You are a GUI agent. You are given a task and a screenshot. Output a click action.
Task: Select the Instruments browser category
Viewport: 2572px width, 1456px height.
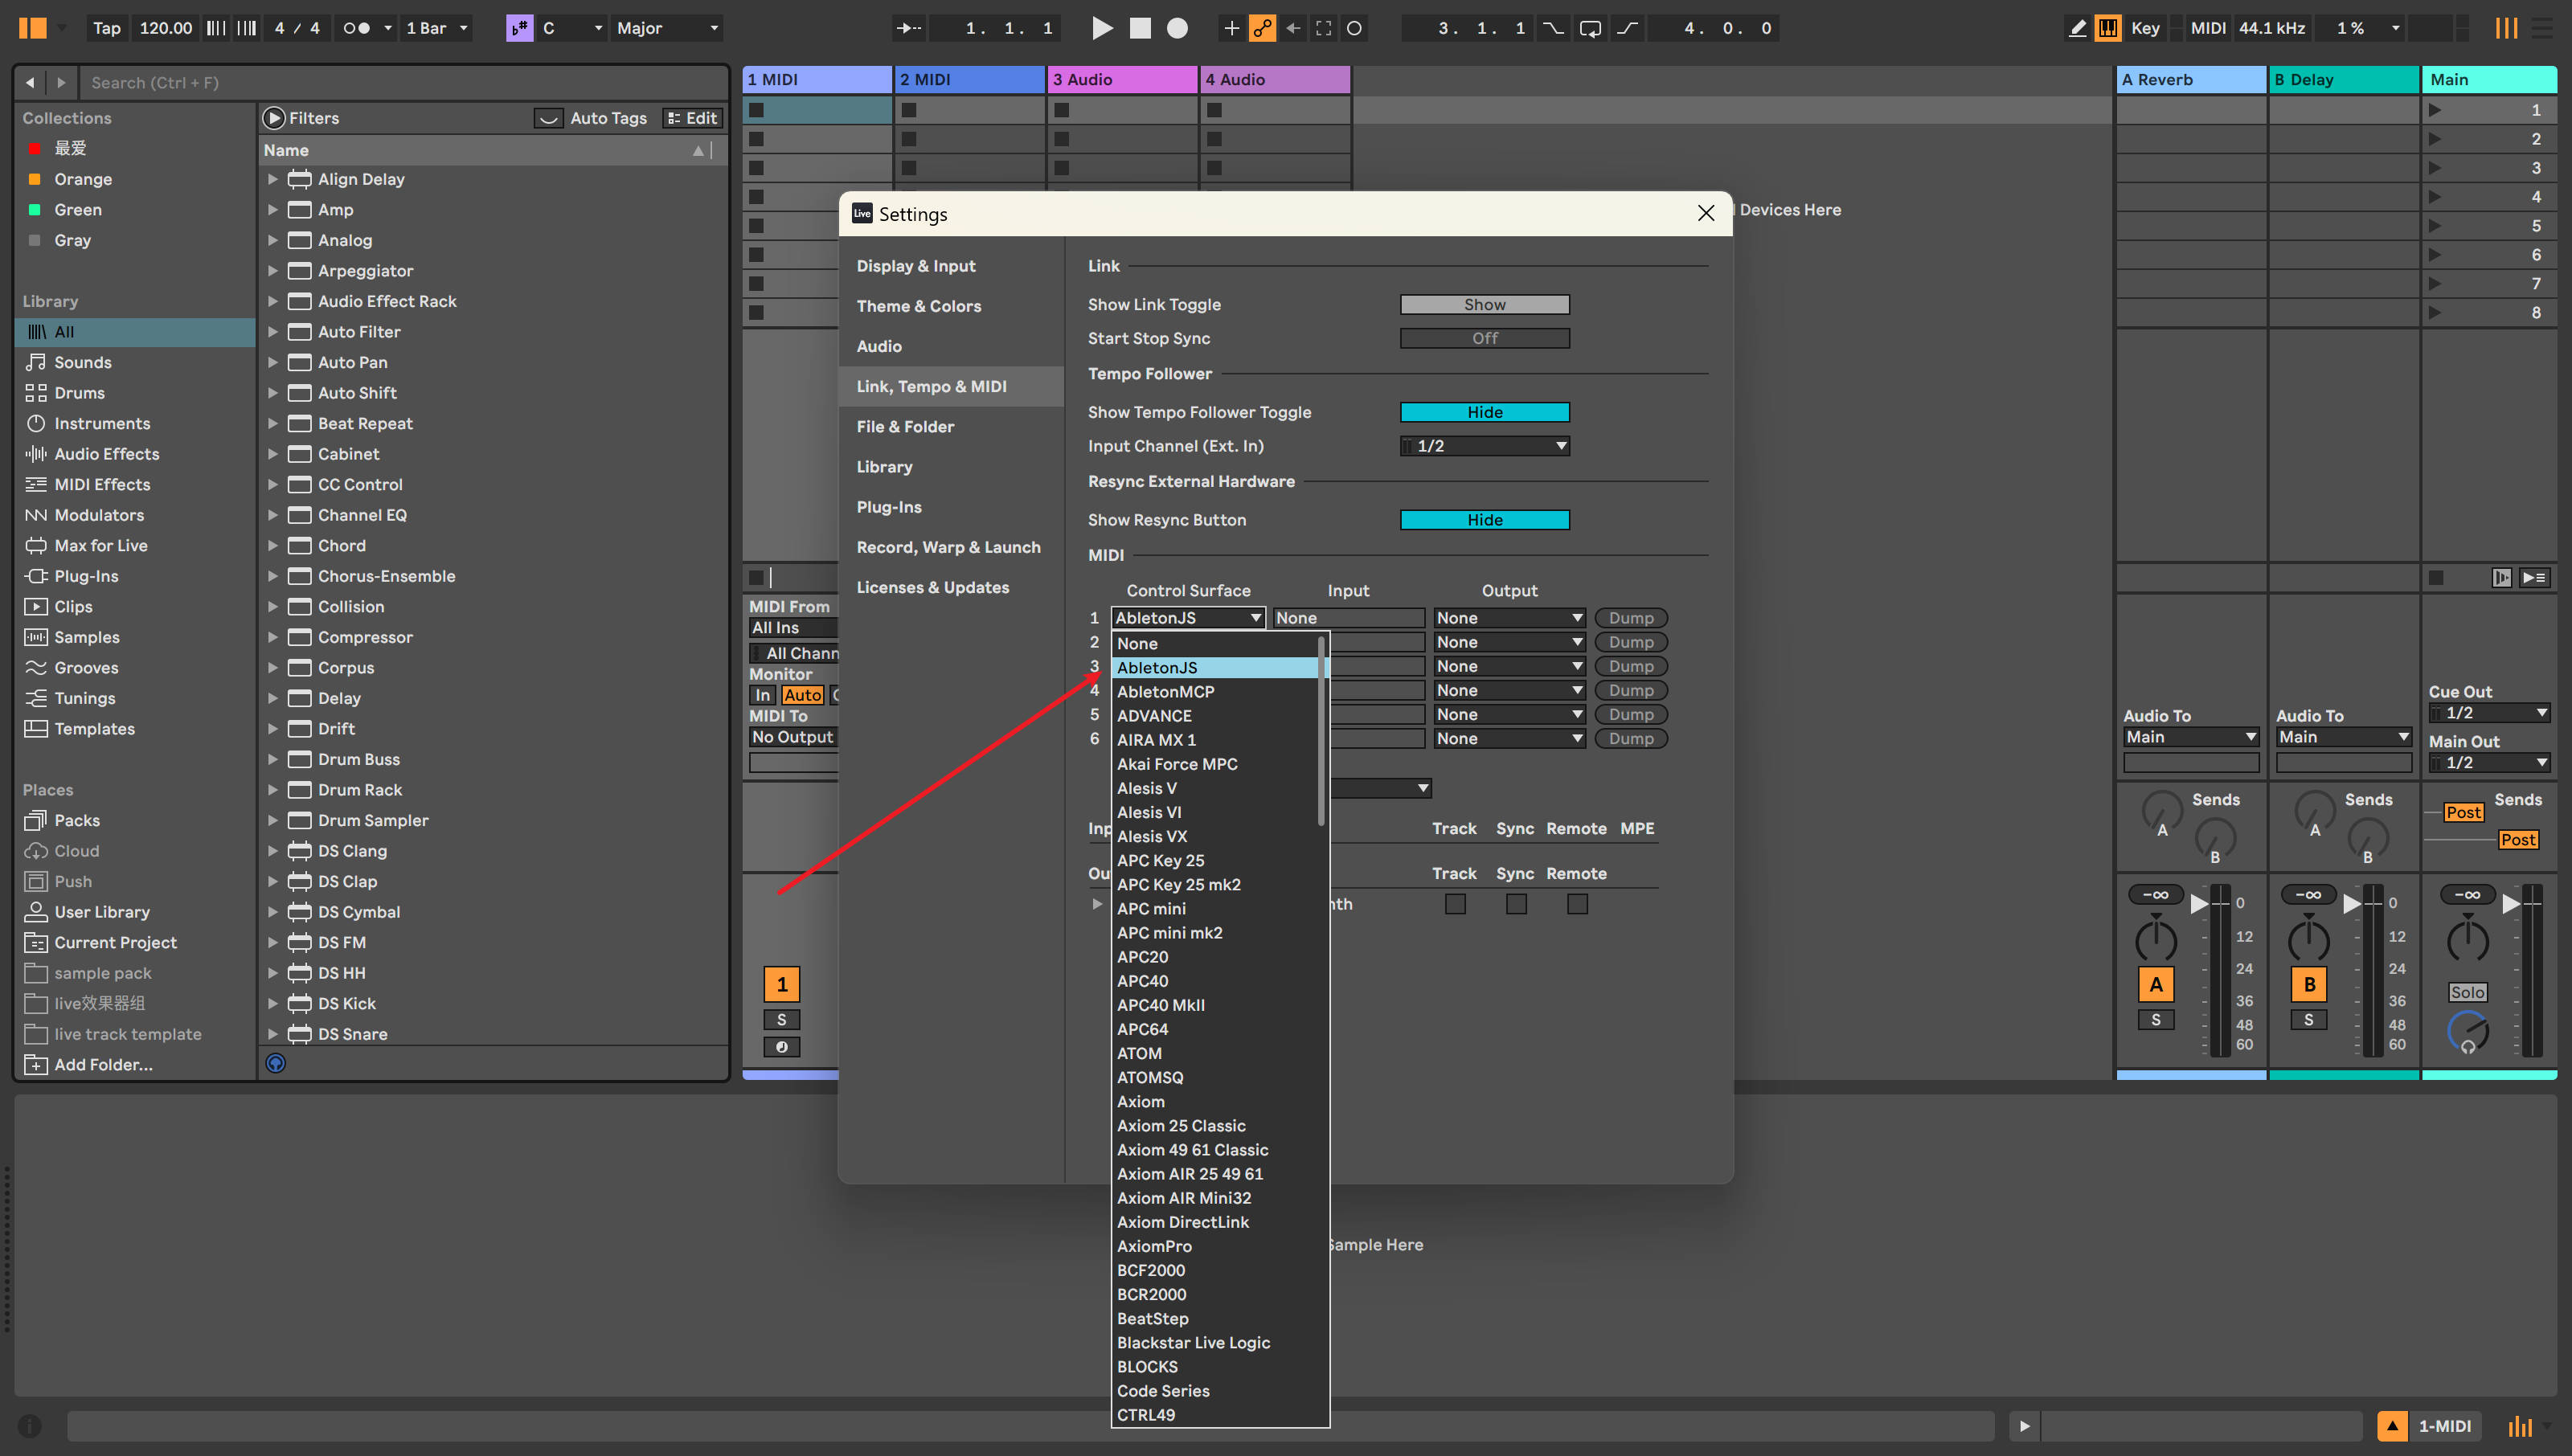101,423
